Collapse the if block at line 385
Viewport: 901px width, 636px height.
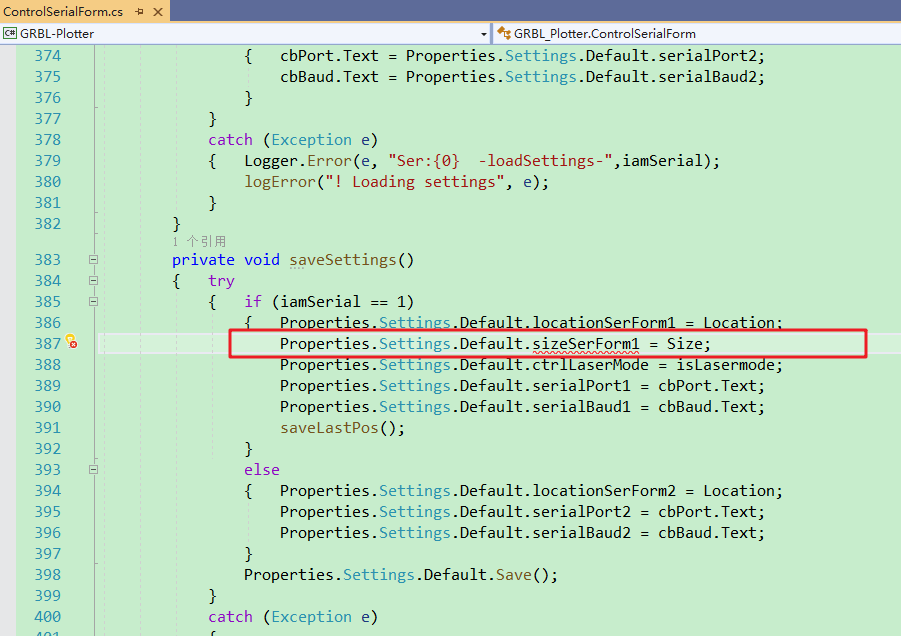(x=93, y=302)
